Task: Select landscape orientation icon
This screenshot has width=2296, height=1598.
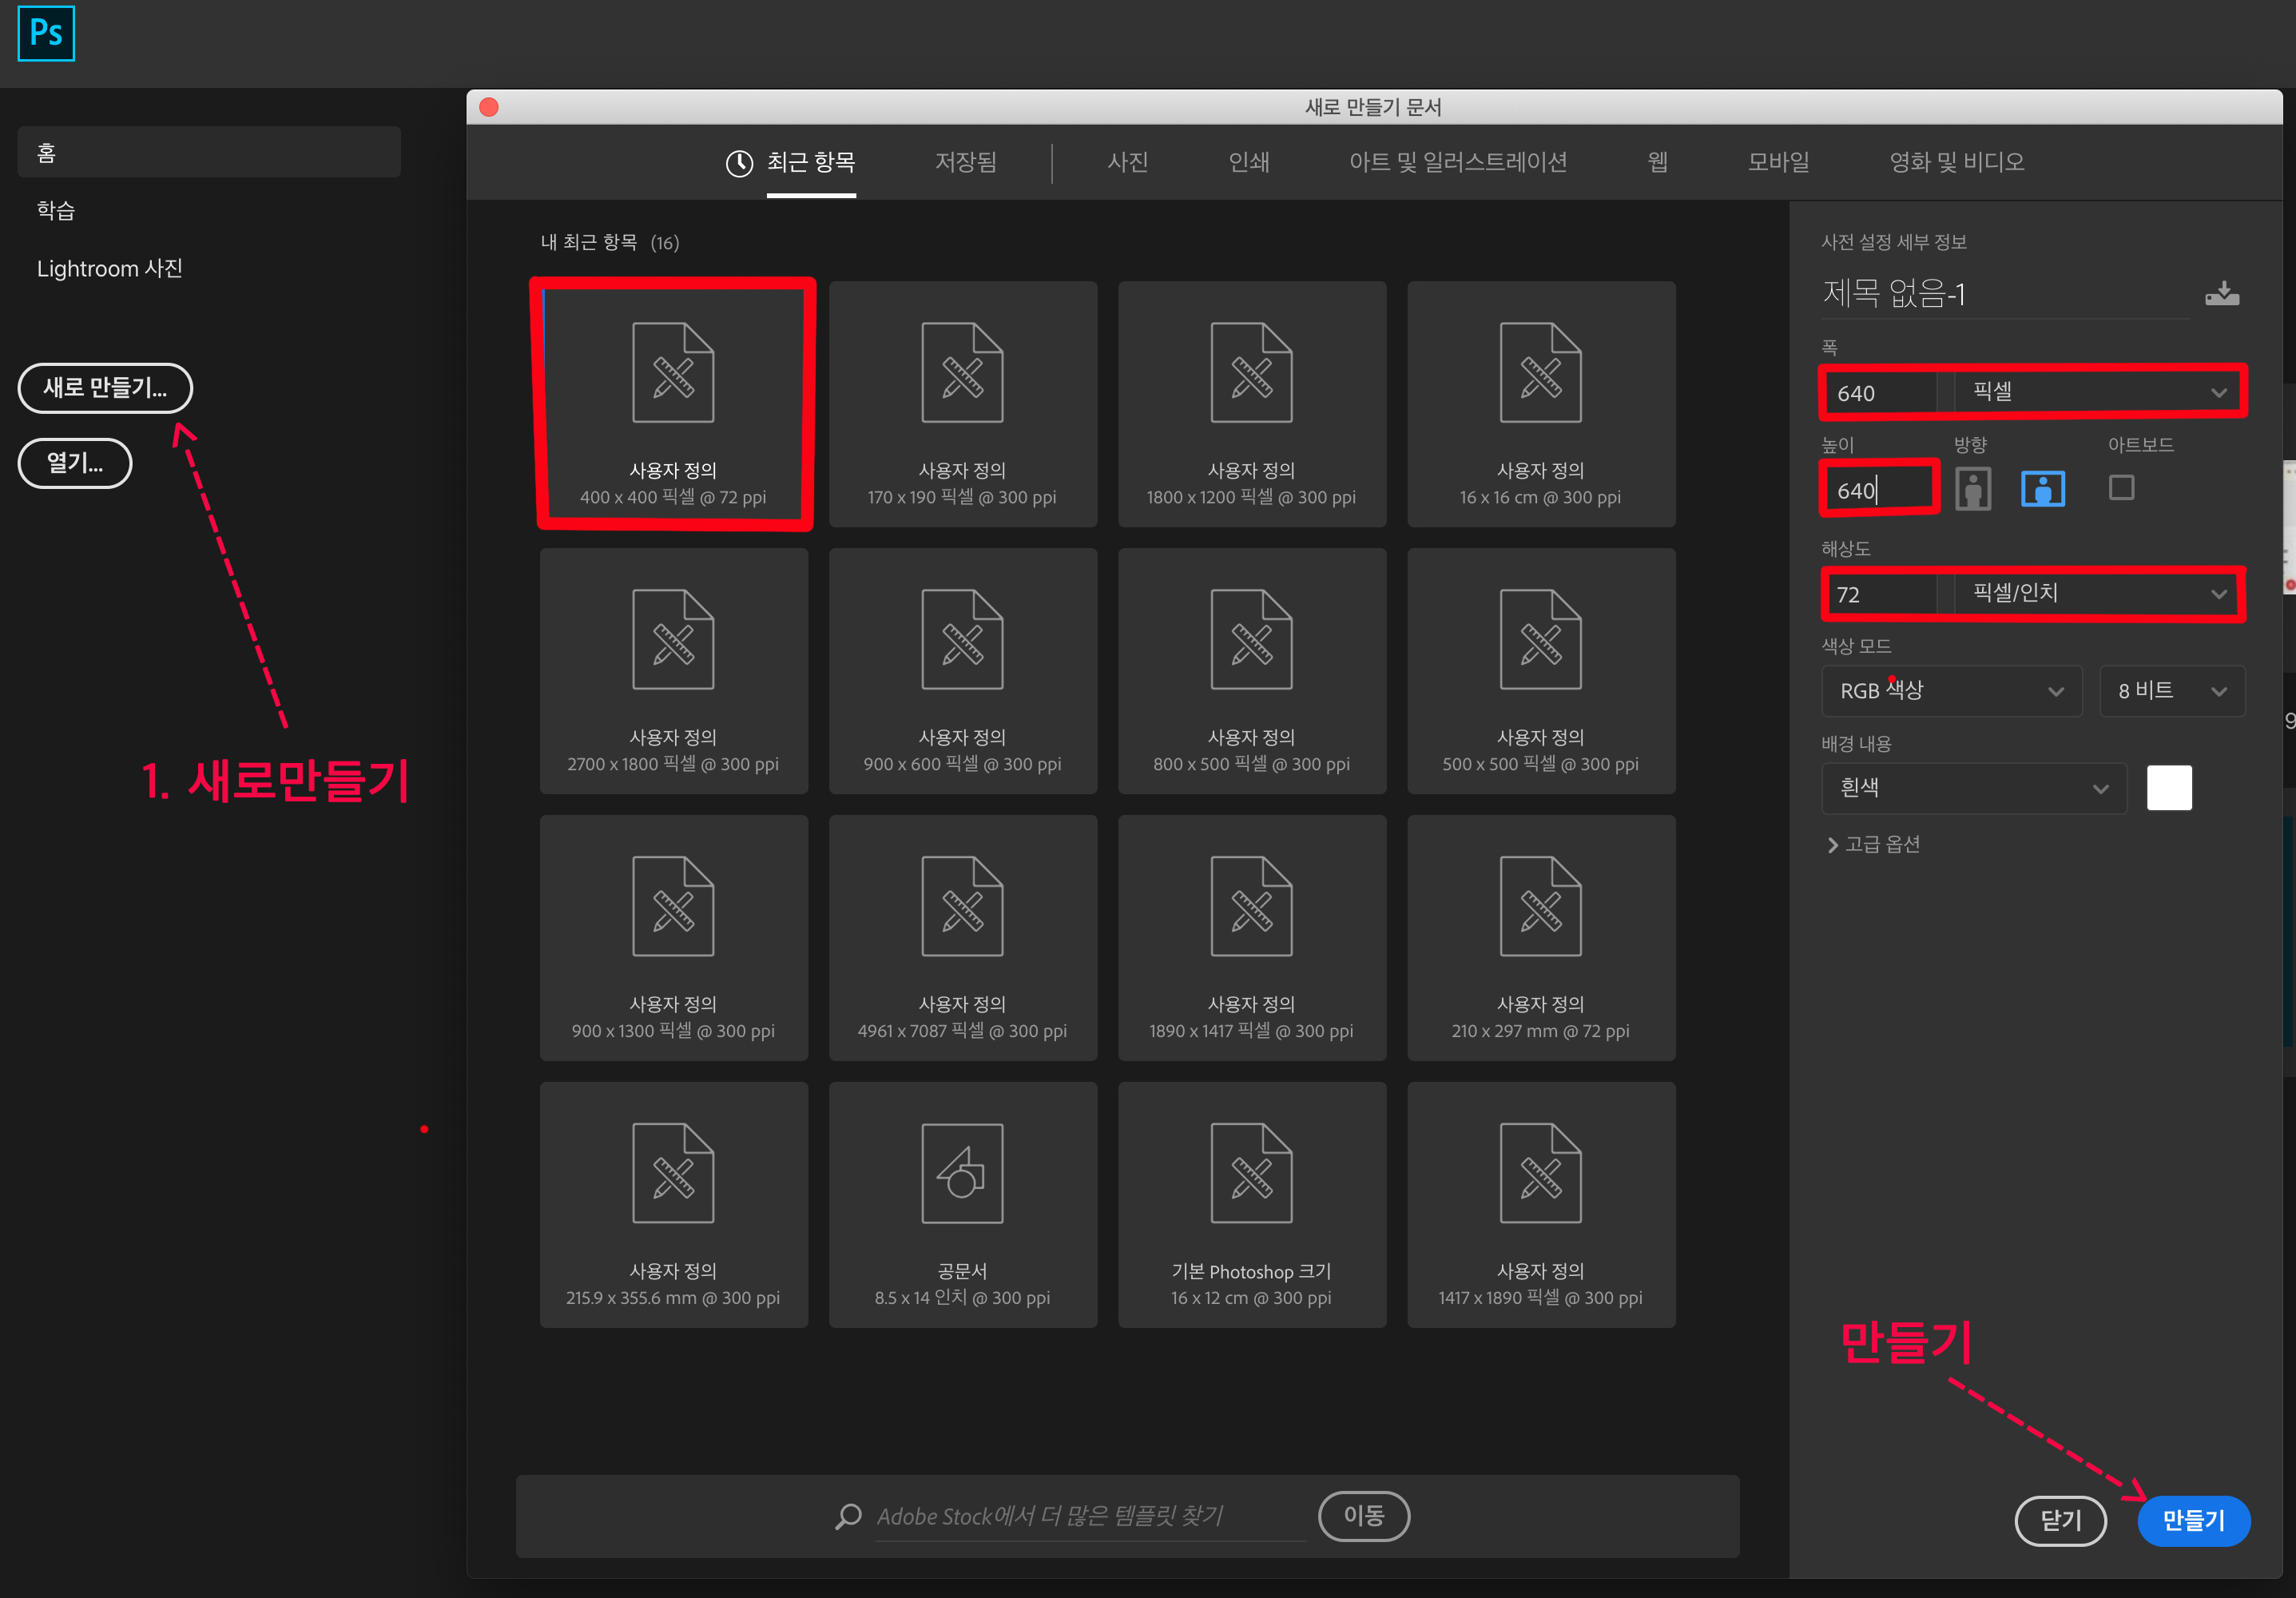Action: pos(2042,489)
